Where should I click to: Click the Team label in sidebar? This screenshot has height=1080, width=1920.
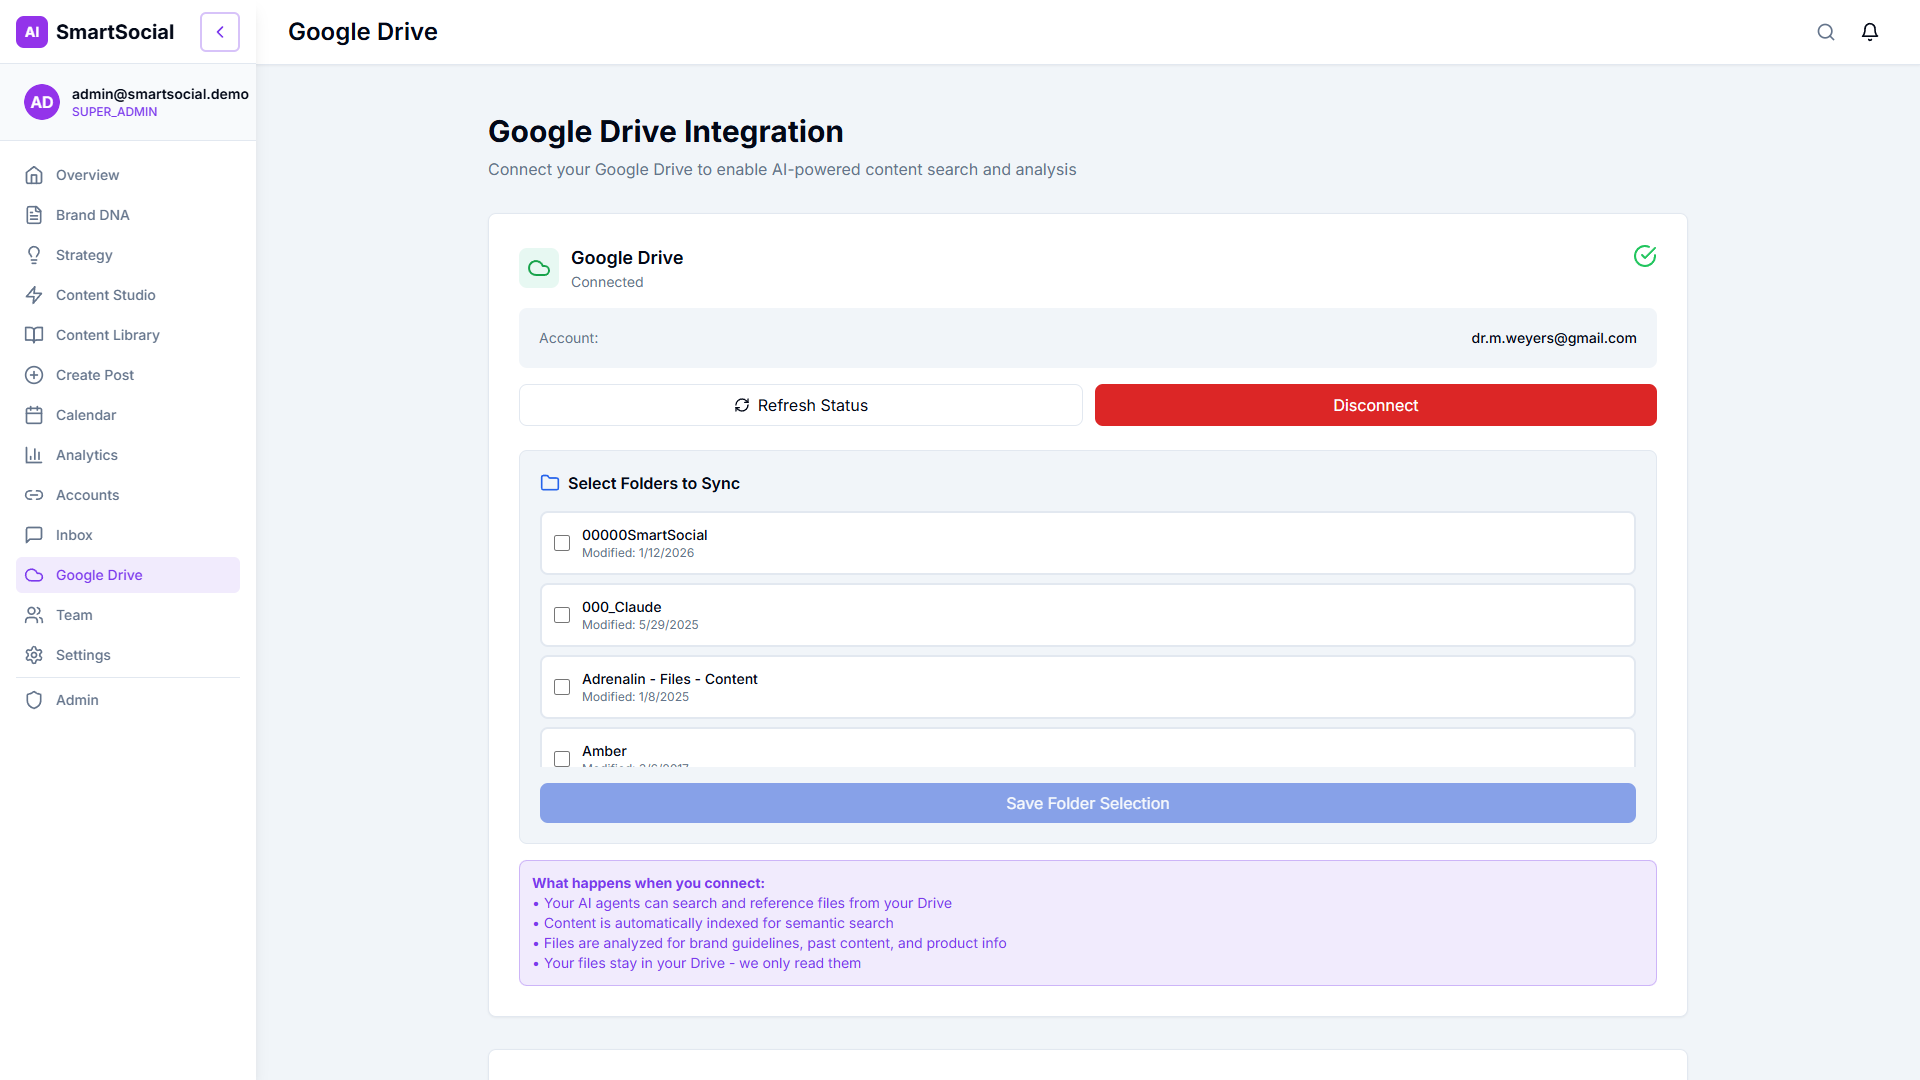tap(74, 615)
